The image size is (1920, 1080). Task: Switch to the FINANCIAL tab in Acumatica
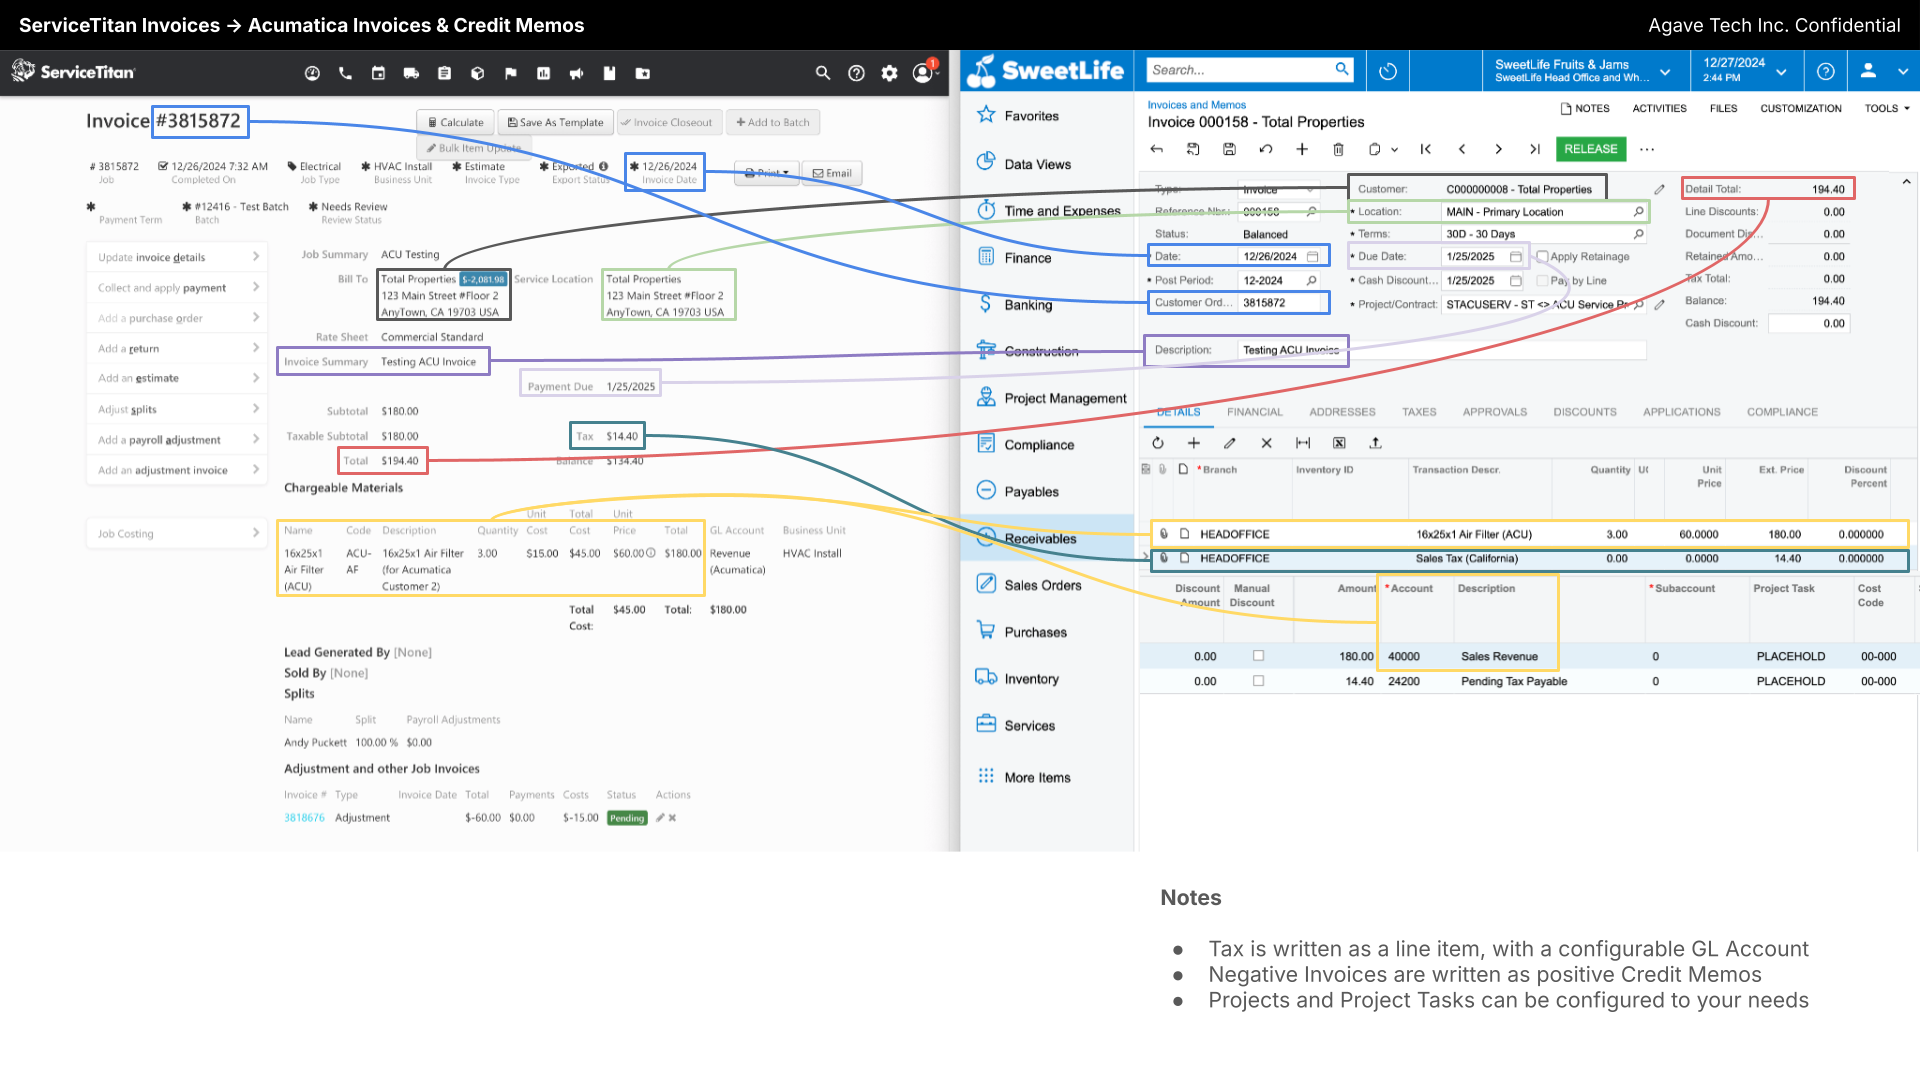coord(1254,411)
